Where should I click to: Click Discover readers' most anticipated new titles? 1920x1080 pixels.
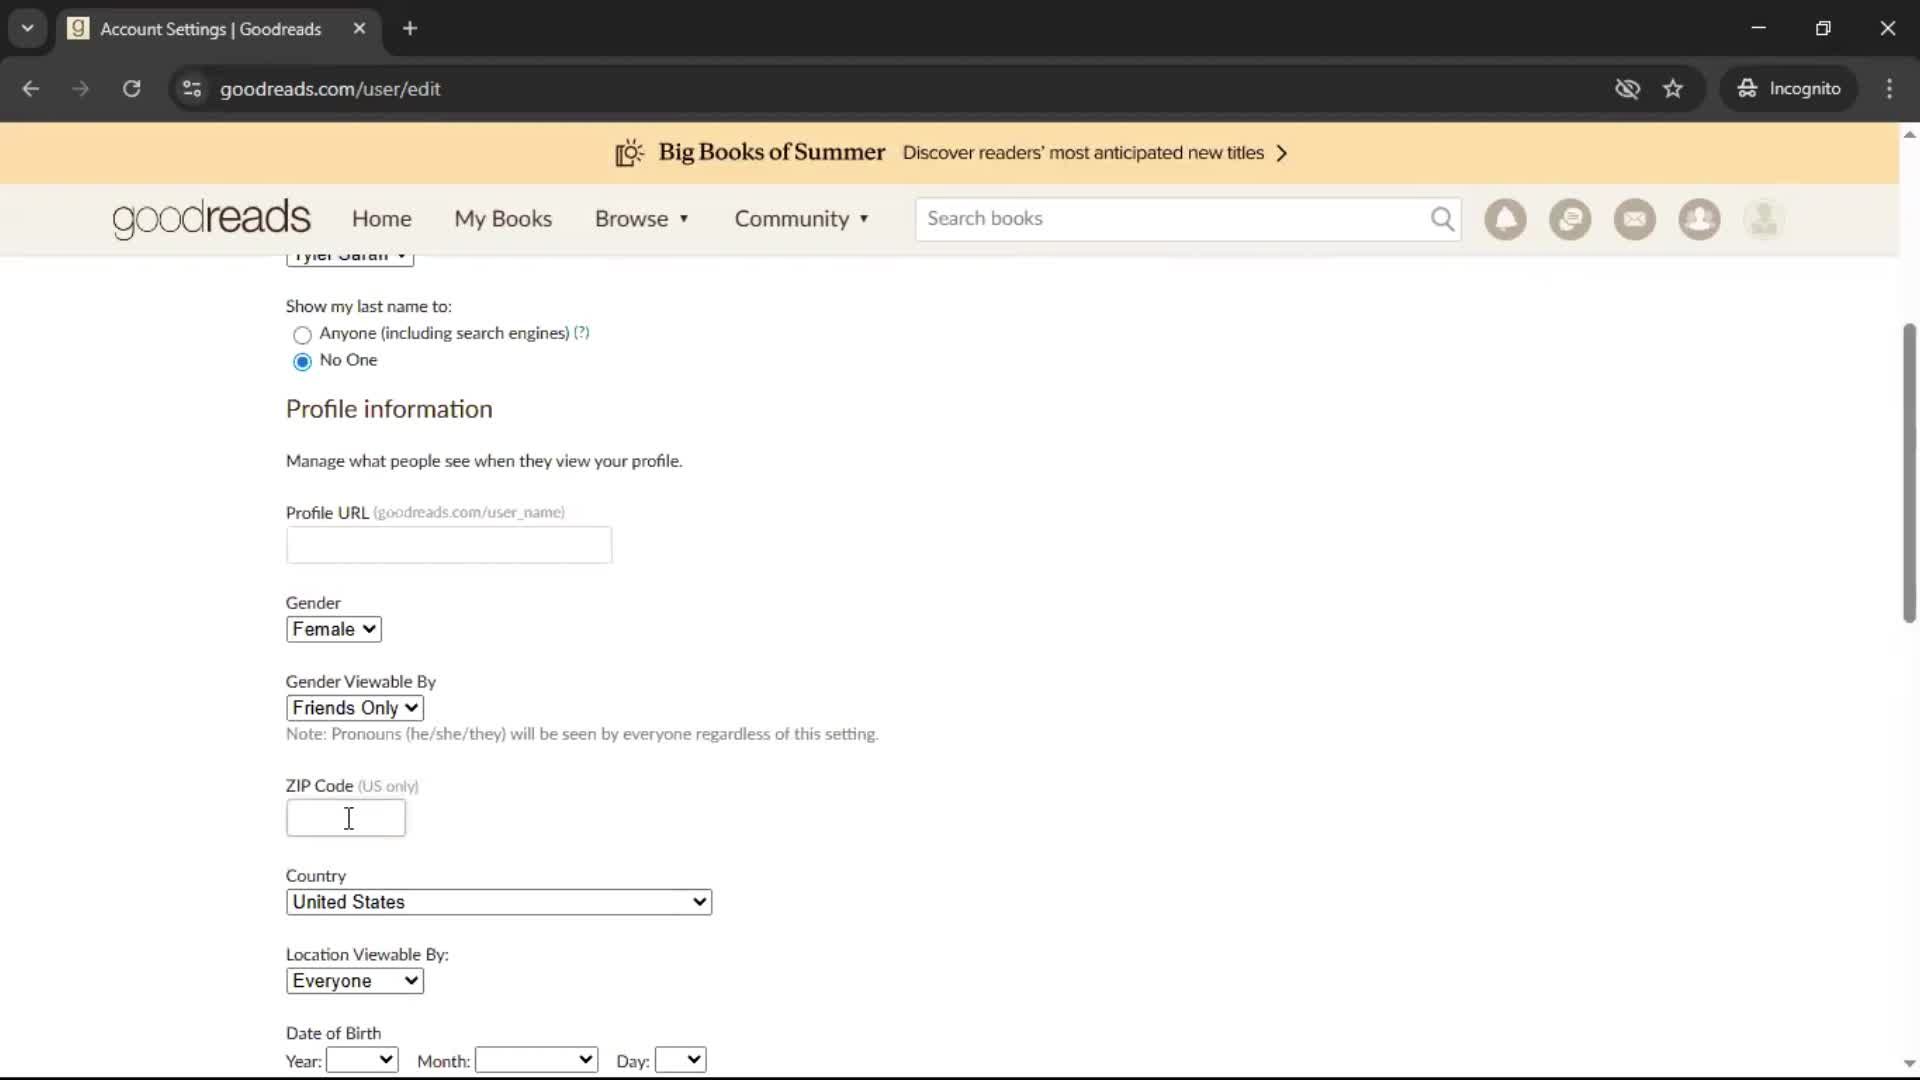pos(1083,153)
